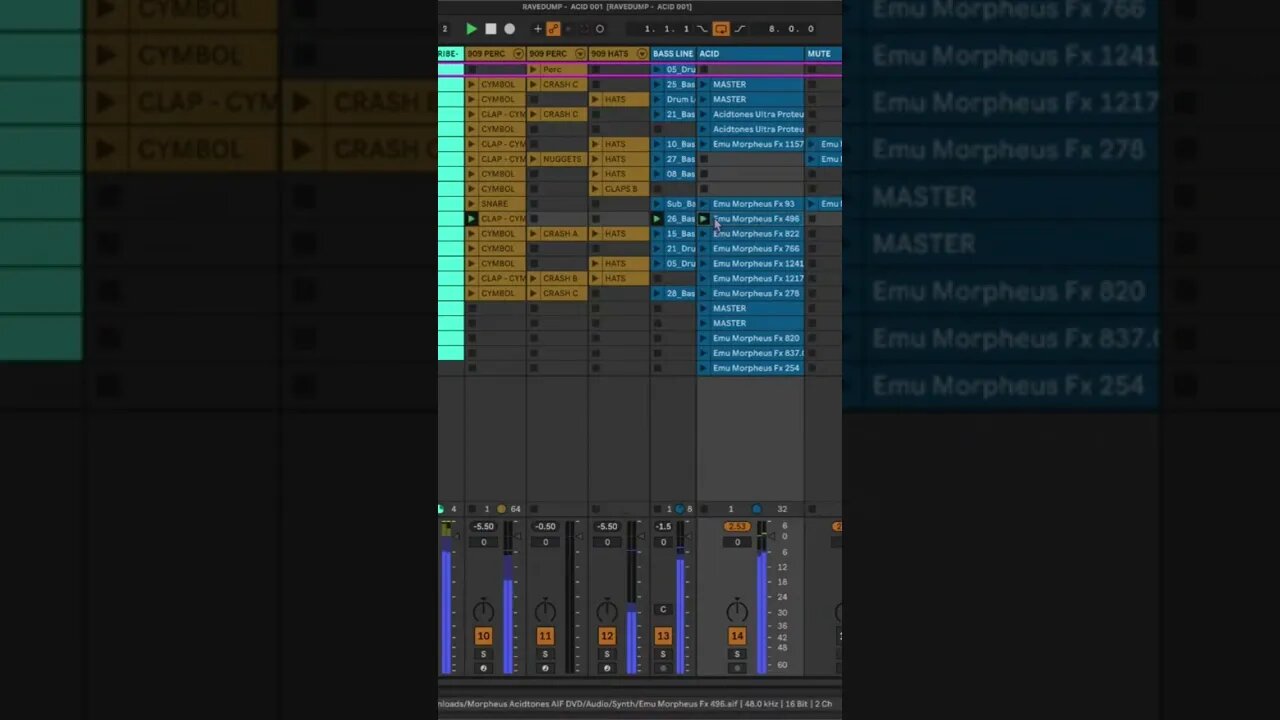Screen dimensions: 1280x720
Task: Launch the Emu Morpheus Fx 766 clip
Action: tap(704, 249)
